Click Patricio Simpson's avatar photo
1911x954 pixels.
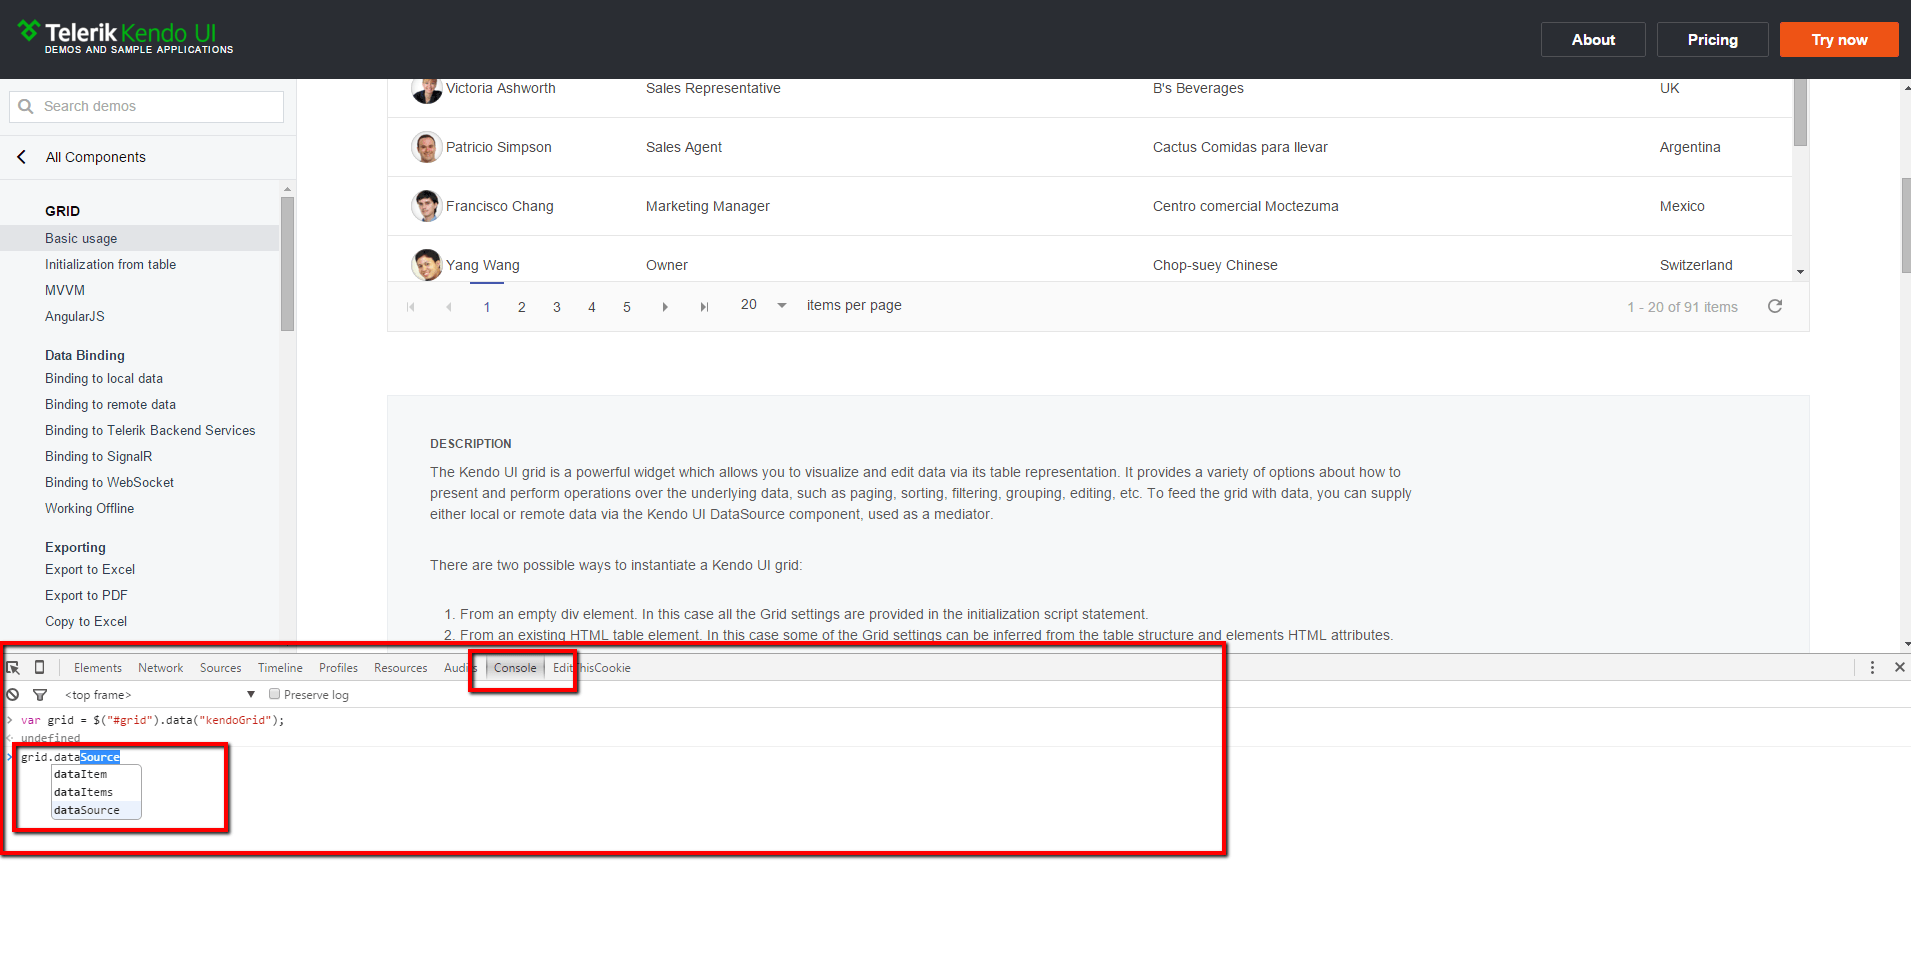pyautogui.click(x=427, y=147)
